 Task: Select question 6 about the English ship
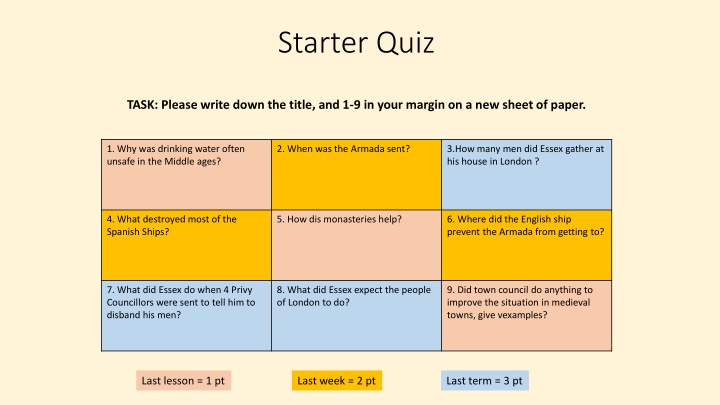(x=527, y=245)
